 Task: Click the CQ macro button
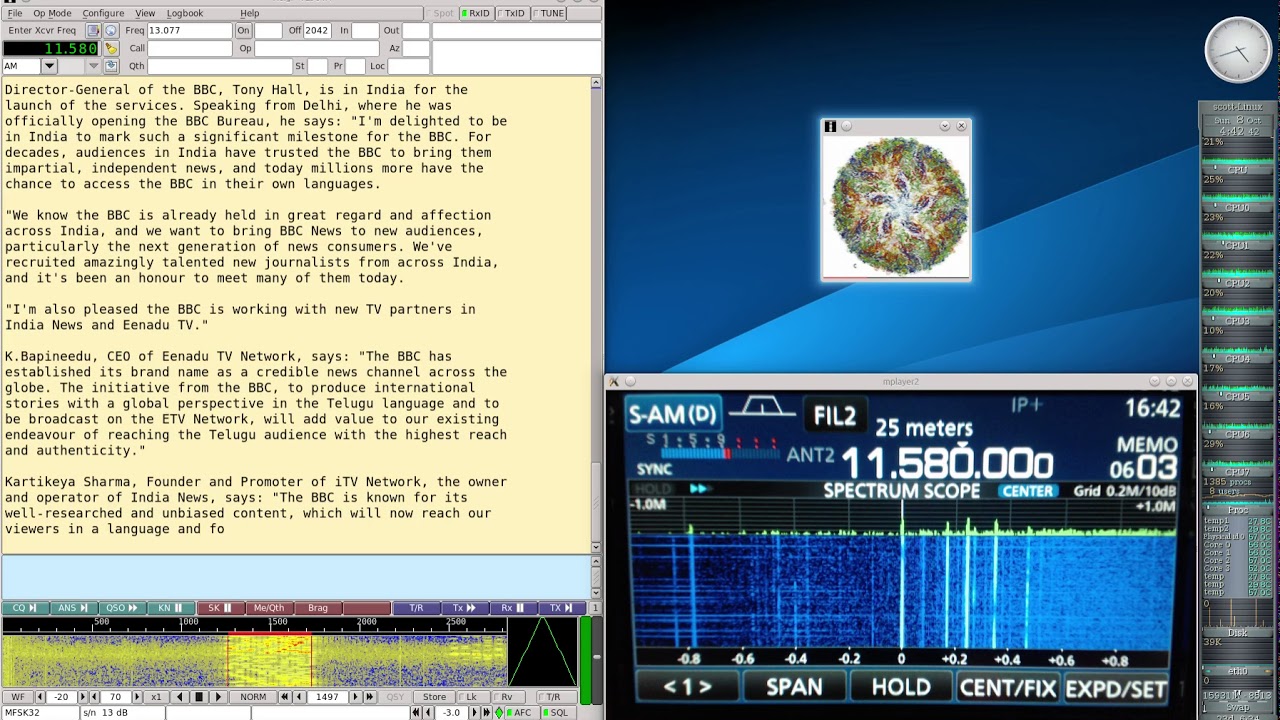pos(26,608)
